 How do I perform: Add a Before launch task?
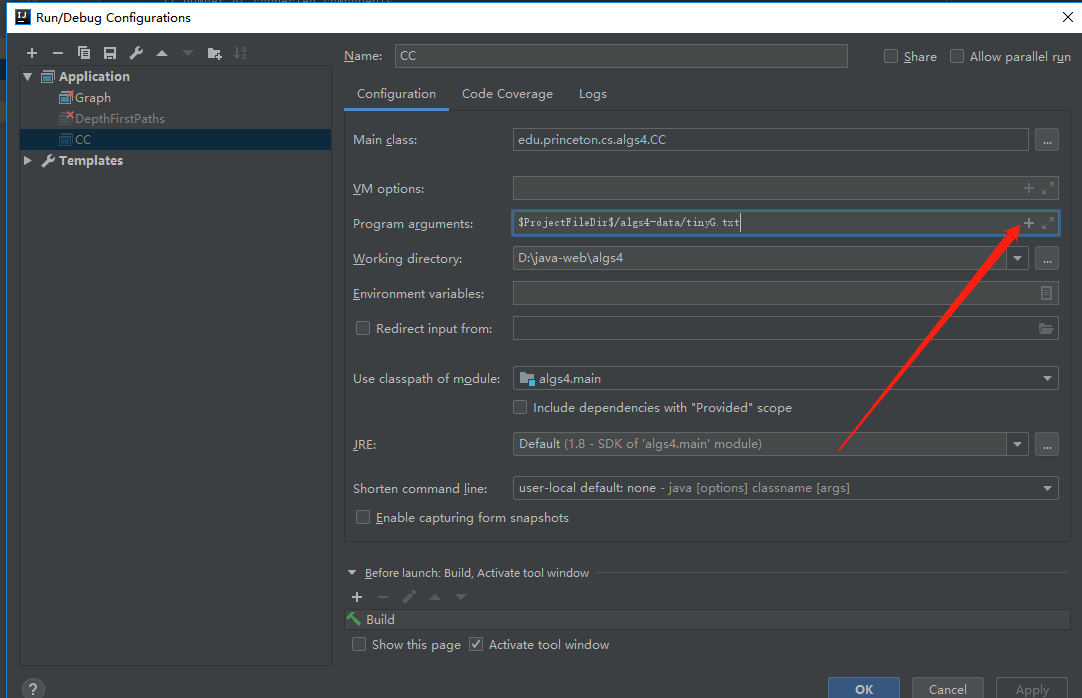tap(357, 597)
